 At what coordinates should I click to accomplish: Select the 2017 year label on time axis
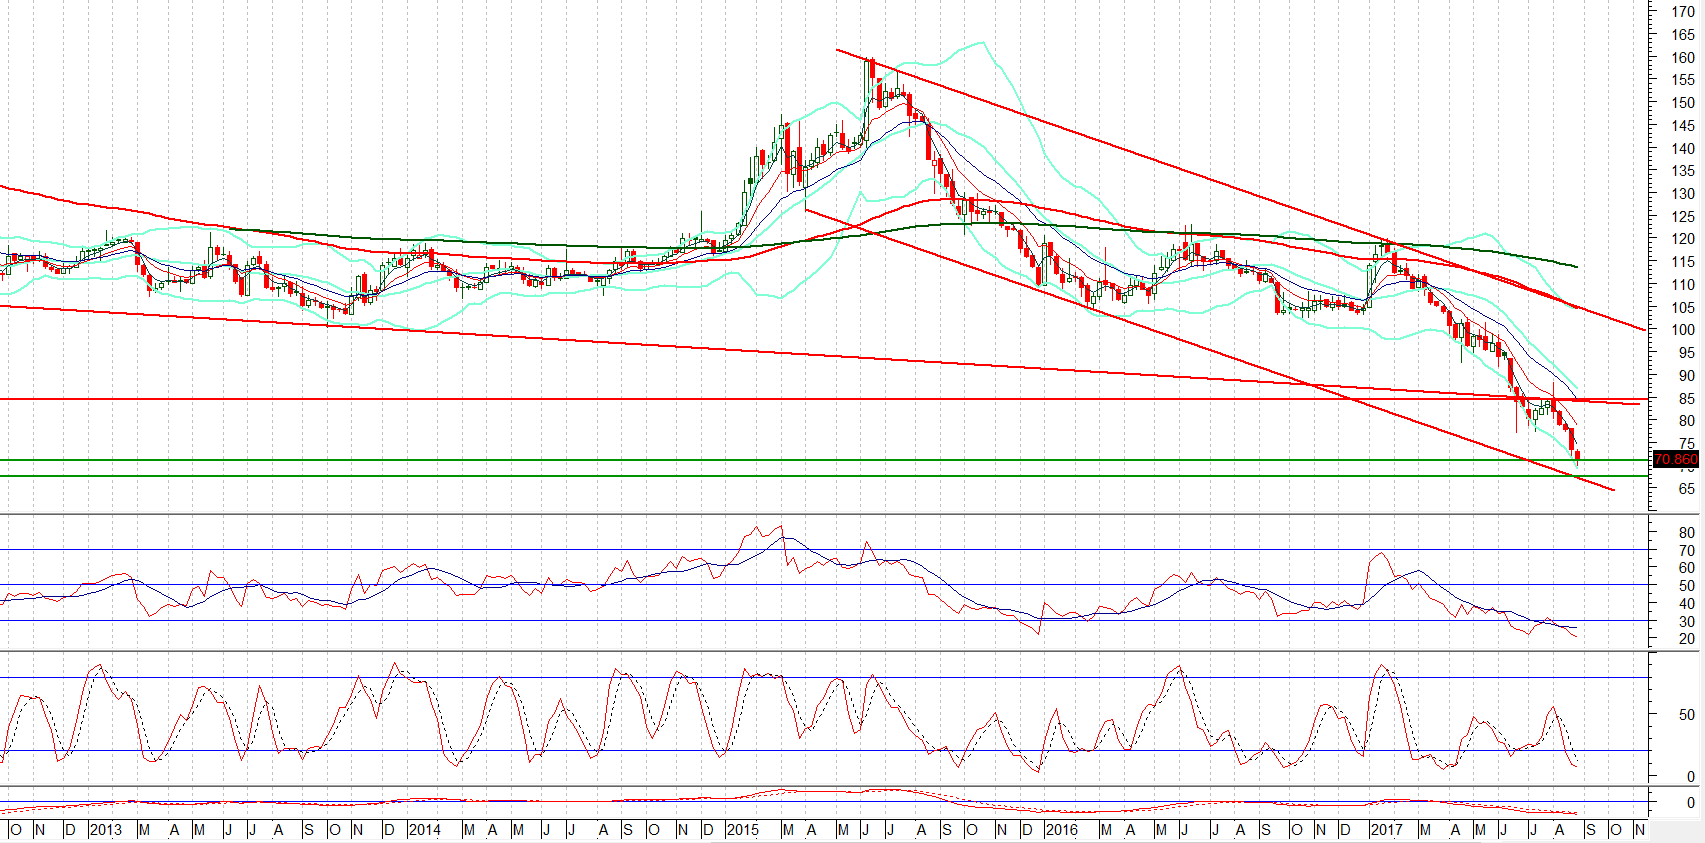pos(1386,830)
